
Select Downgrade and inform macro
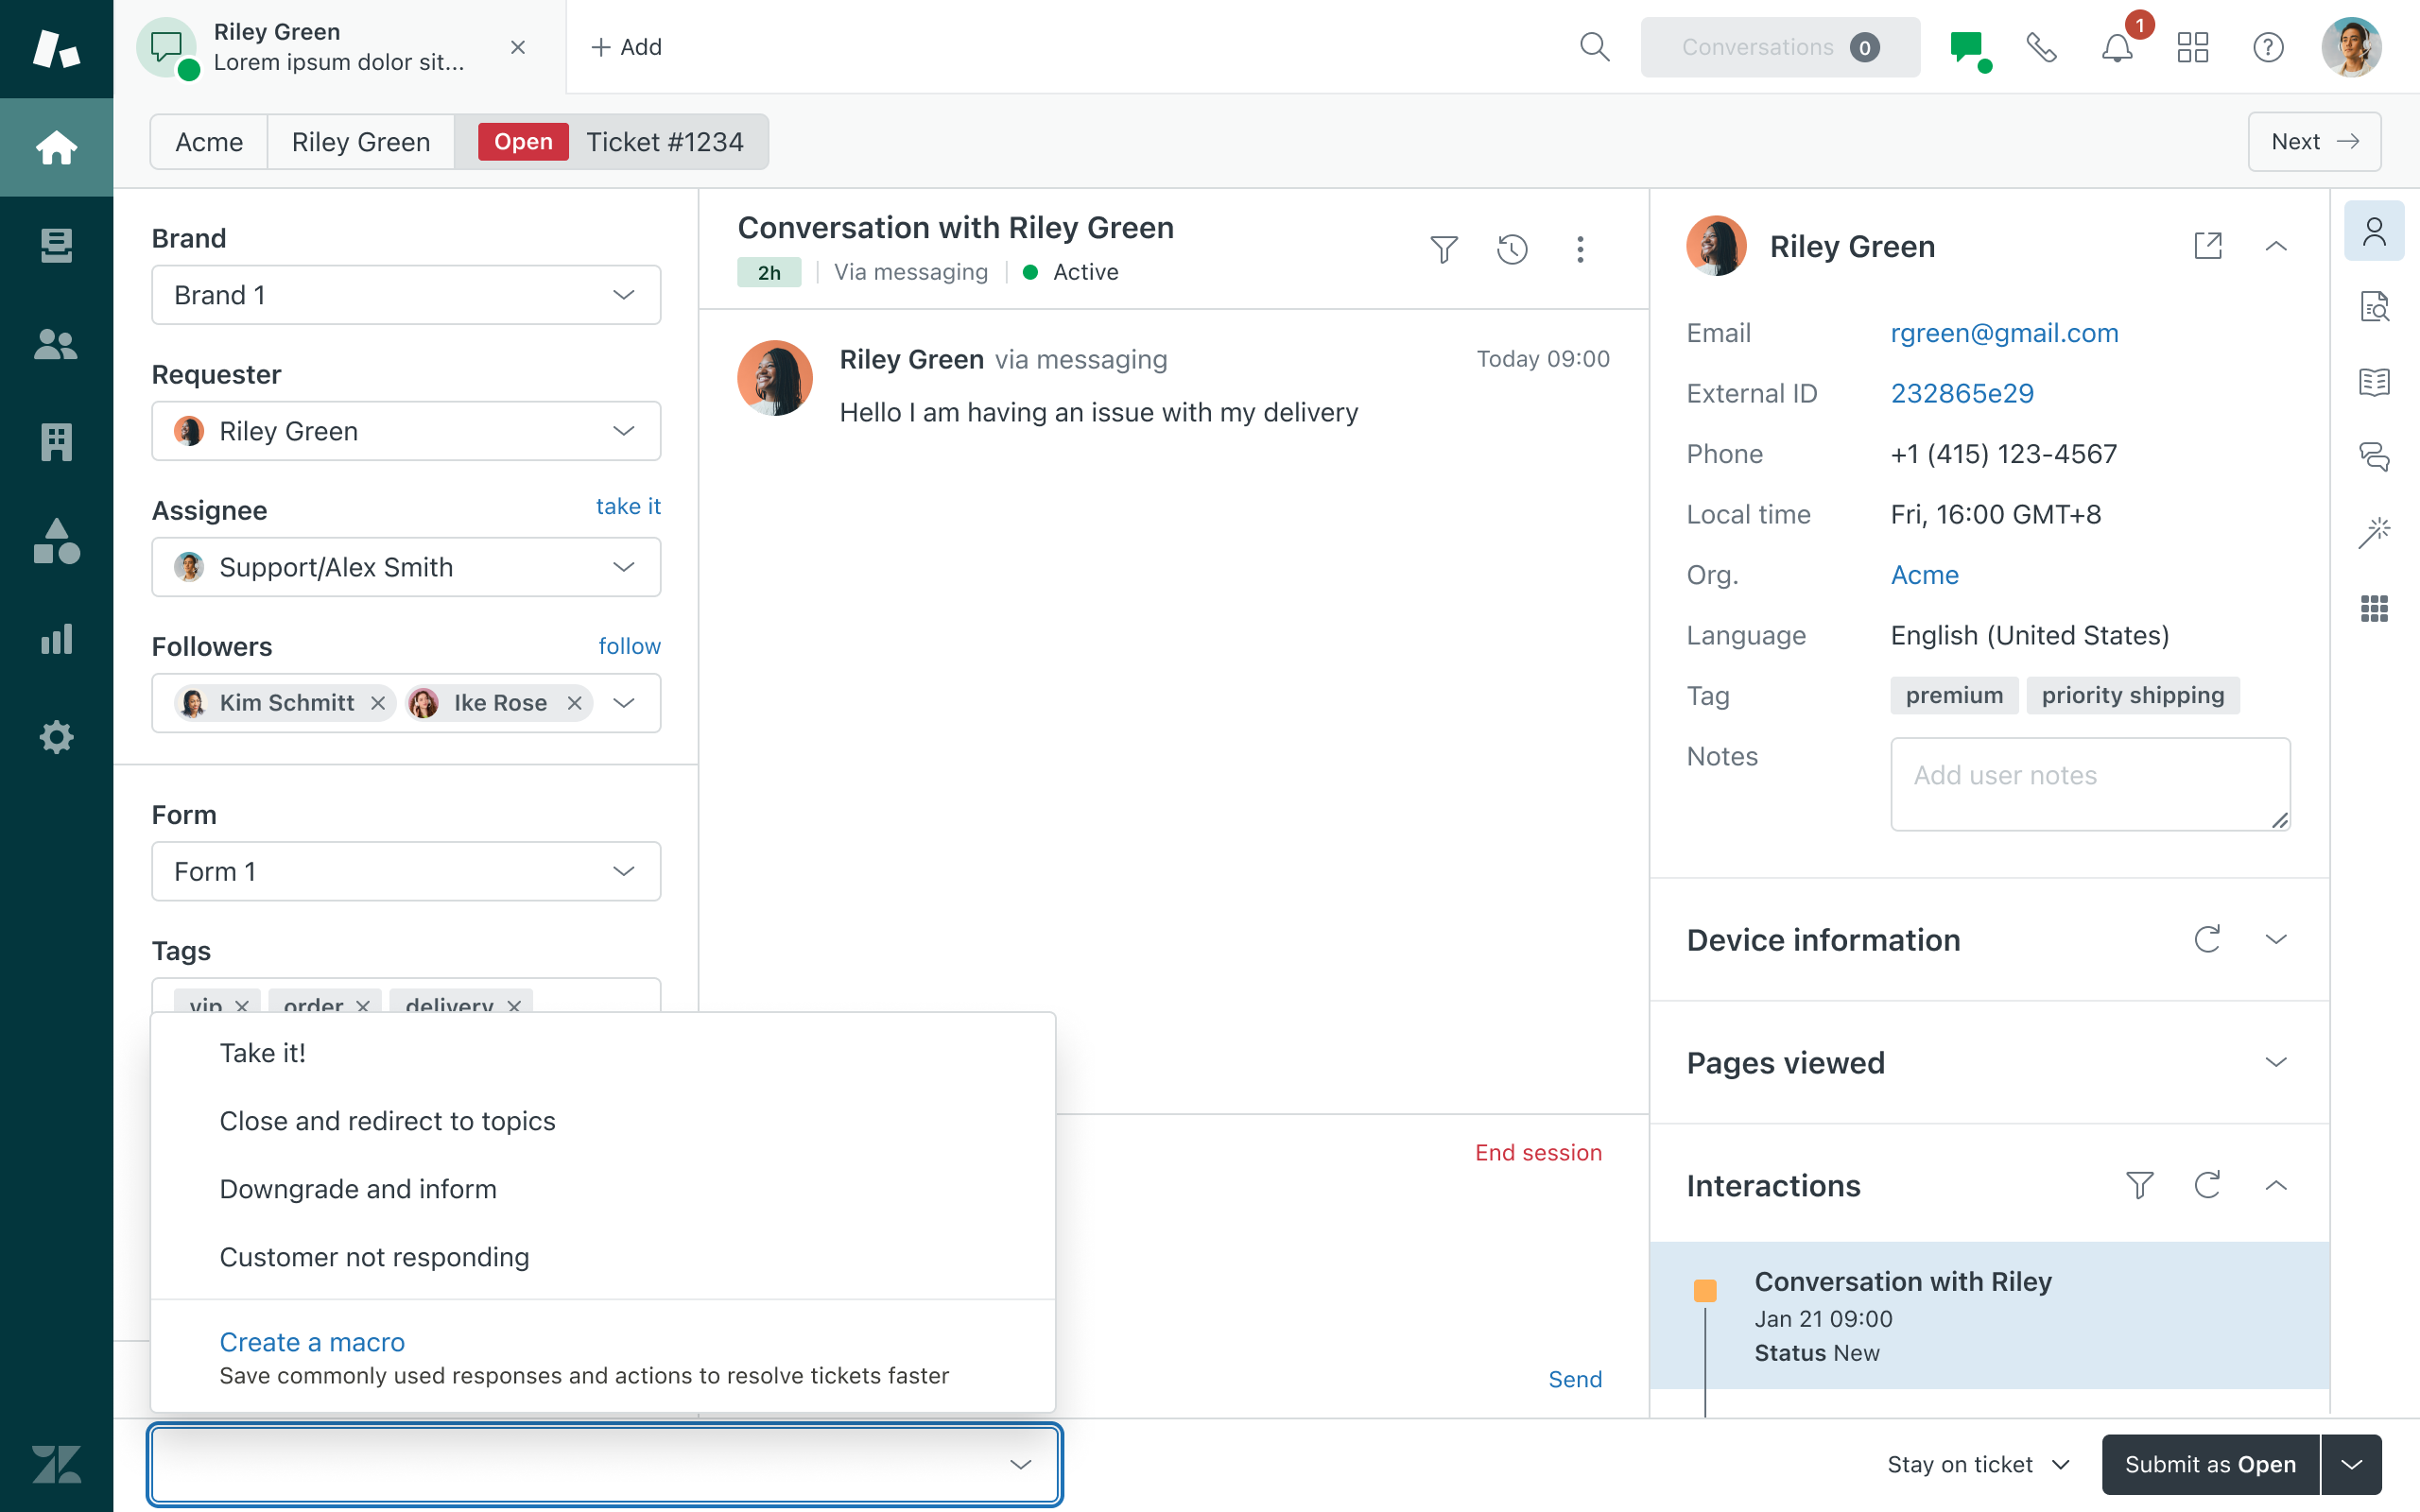point(358,1189)
